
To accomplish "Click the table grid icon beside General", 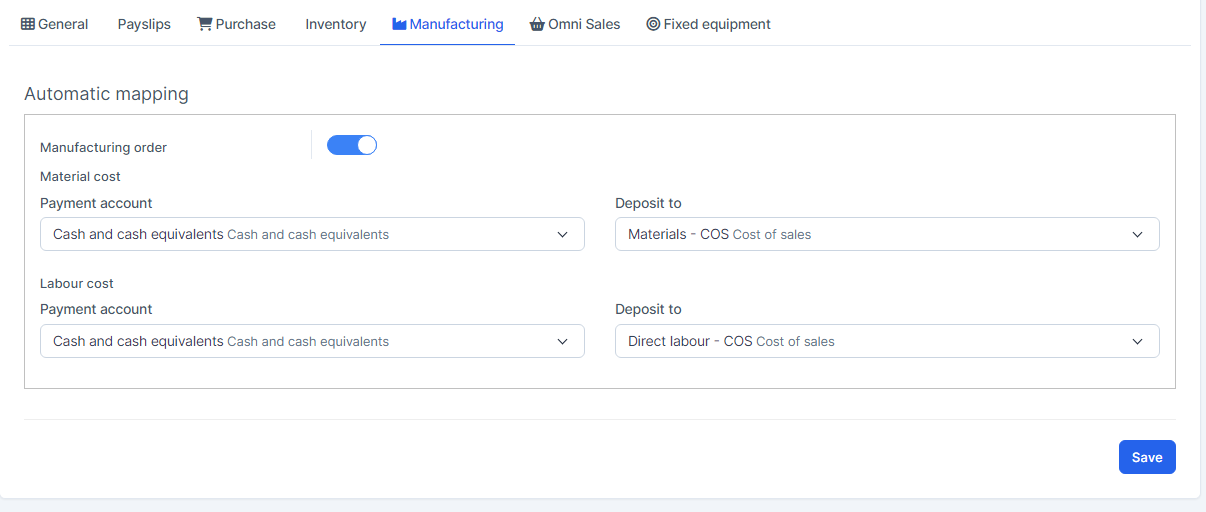I will 28,24.
